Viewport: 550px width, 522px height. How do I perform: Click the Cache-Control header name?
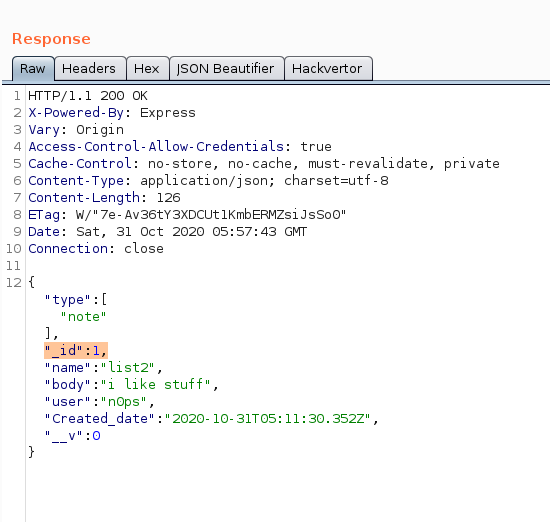click(80, 164)
